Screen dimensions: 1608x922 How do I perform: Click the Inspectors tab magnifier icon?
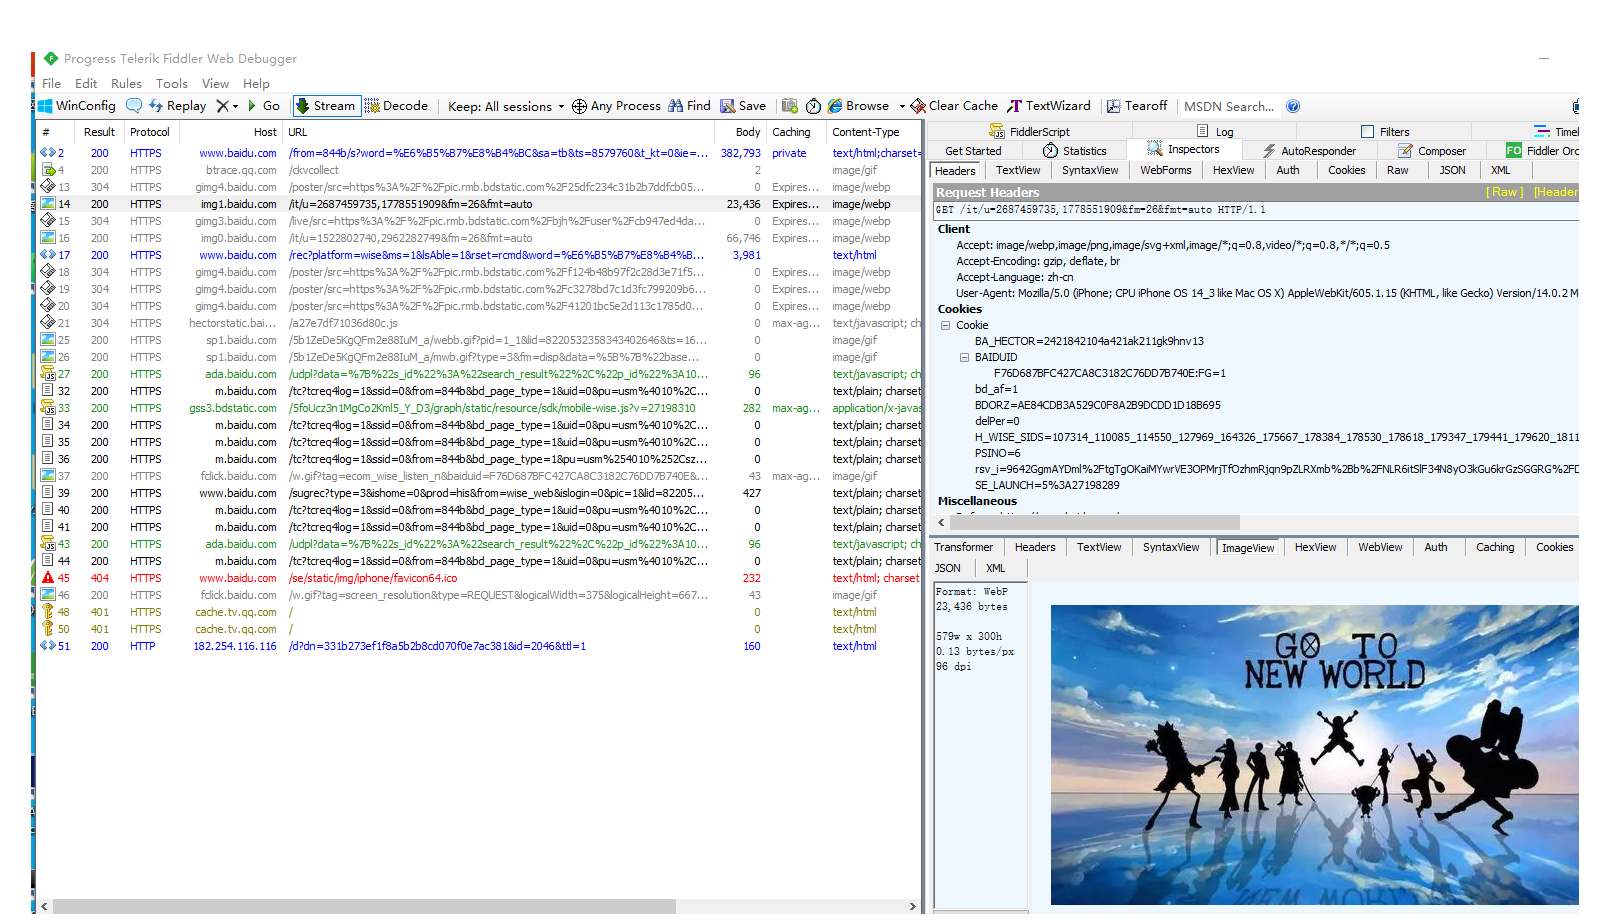1155,149
